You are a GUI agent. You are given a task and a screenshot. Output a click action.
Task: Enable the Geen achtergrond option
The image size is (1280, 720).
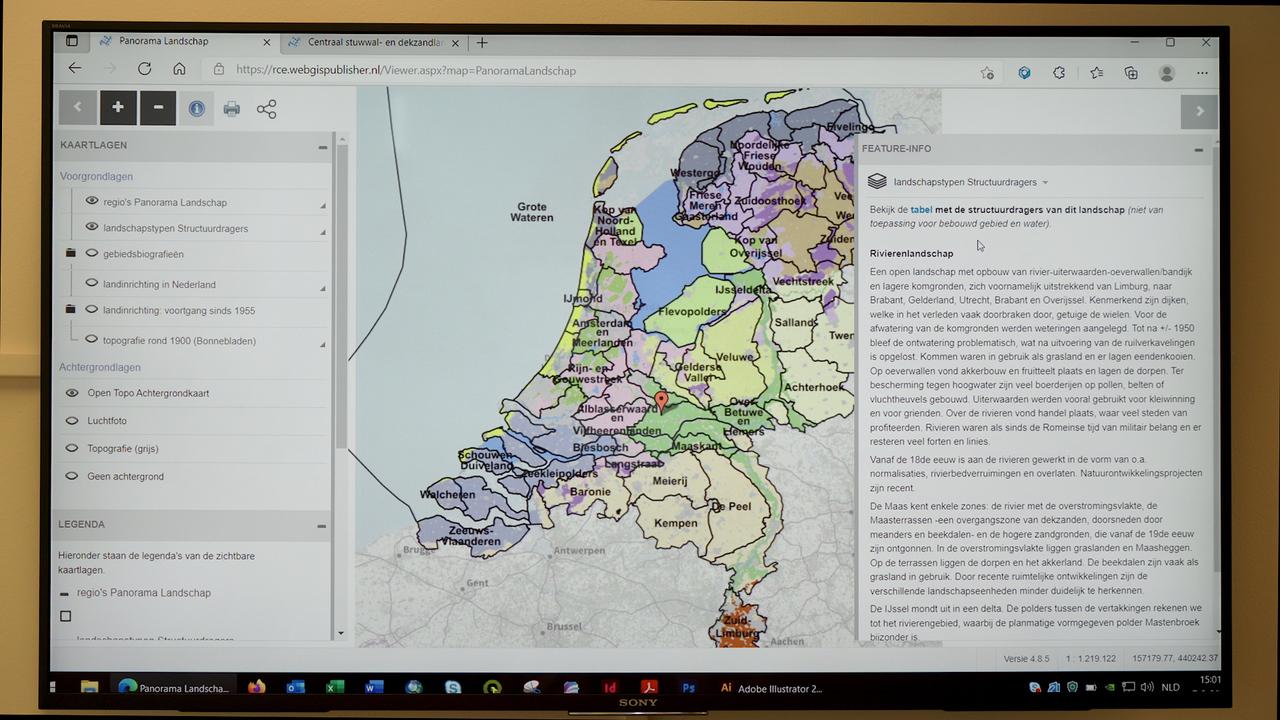72,476
